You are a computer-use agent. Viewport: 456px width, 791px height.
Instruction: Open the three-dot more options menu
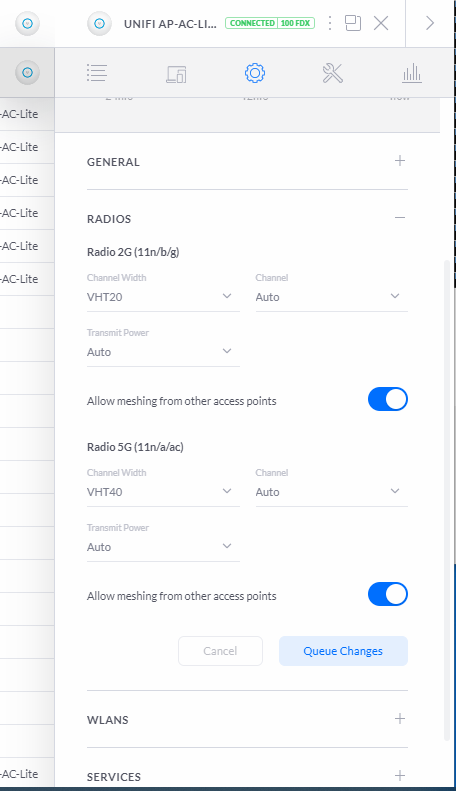(330, 23)
